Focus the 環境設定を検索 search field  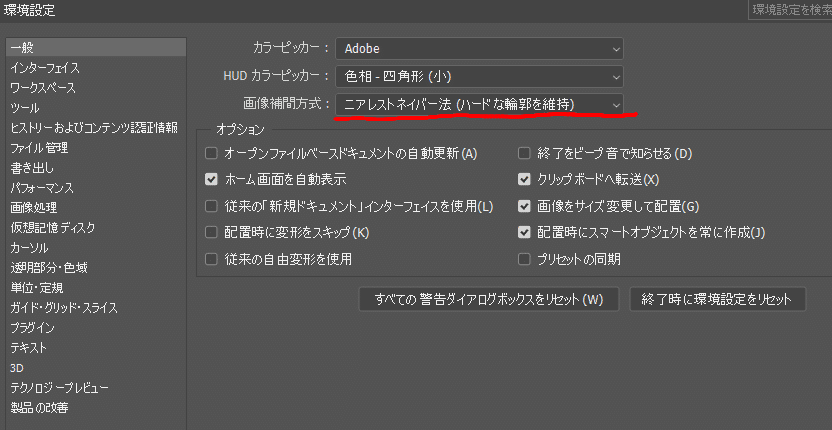[x=790, y=10]
